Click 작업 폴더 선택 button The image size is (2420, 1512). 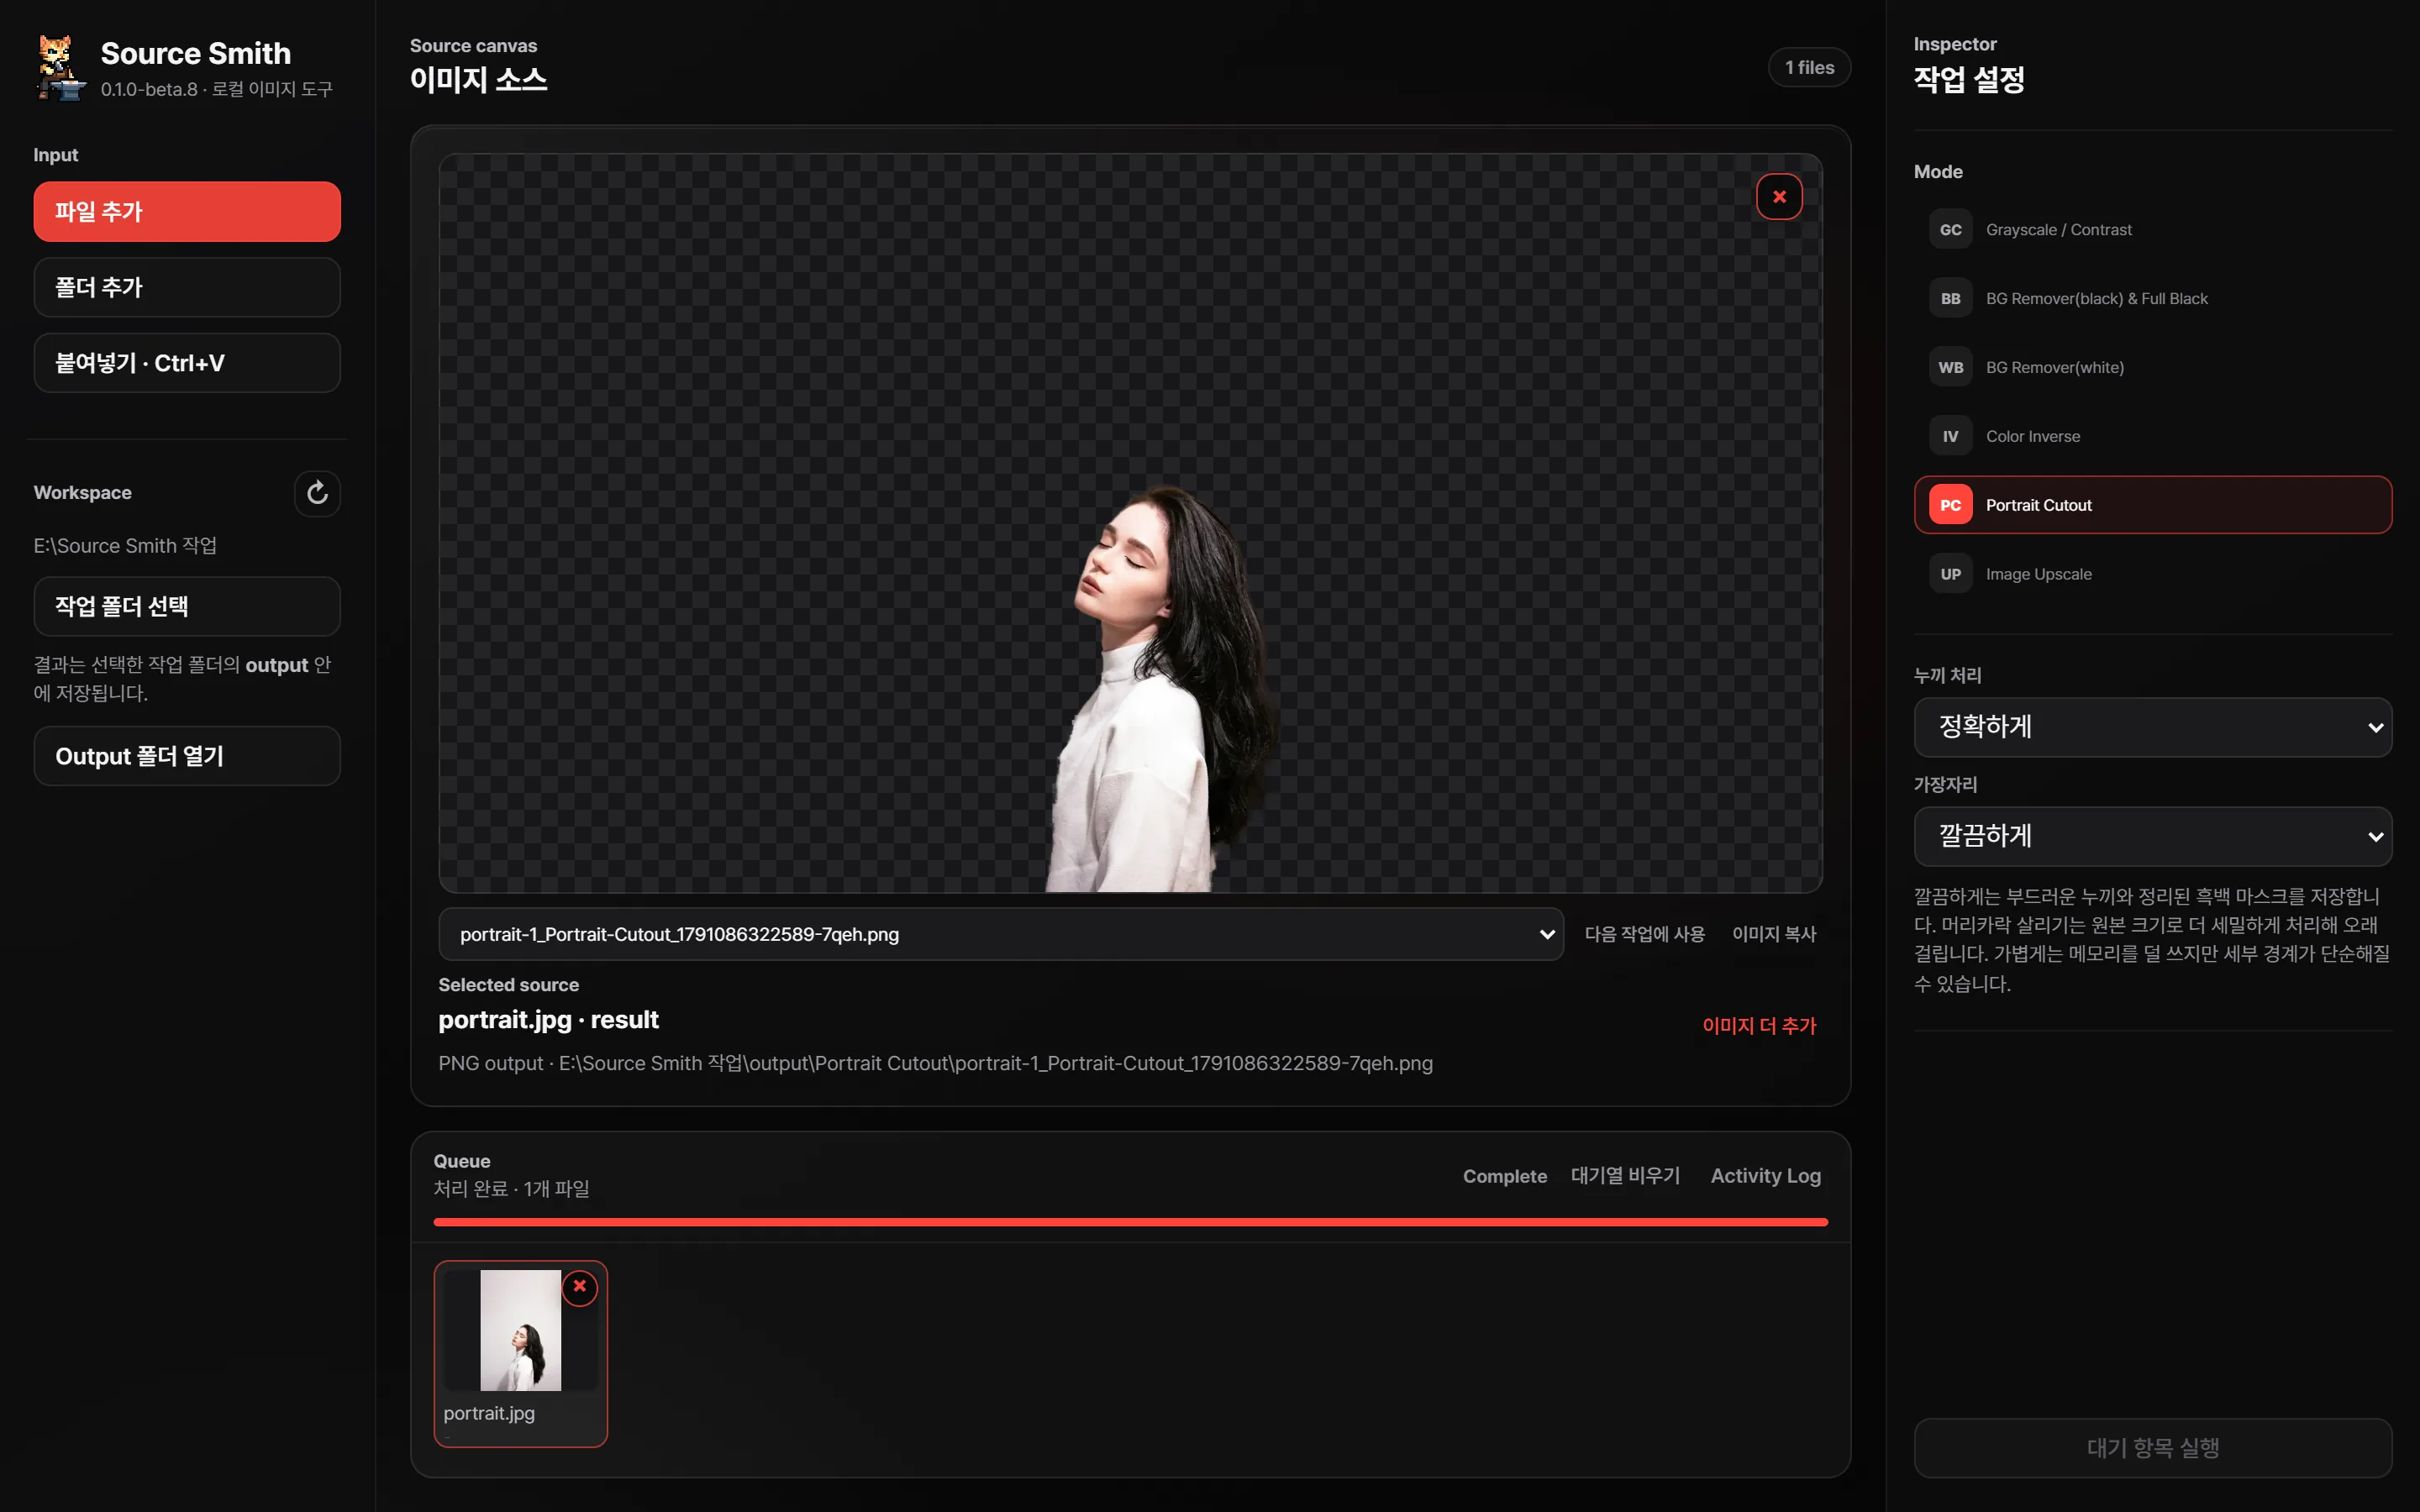pyautogui.click(x=187, y=607)
